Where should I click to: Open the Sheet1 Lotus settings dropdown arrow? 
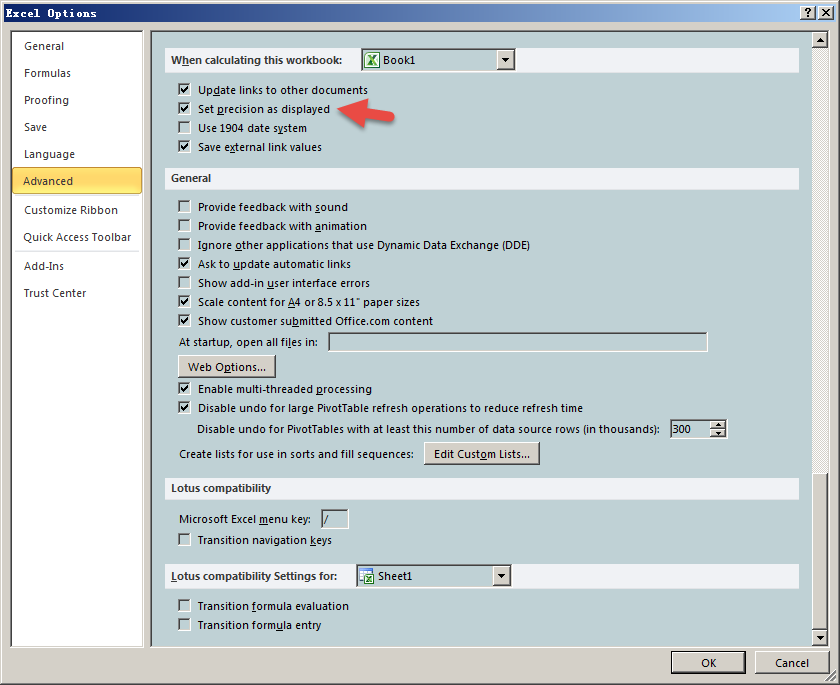tap(501, 576)
